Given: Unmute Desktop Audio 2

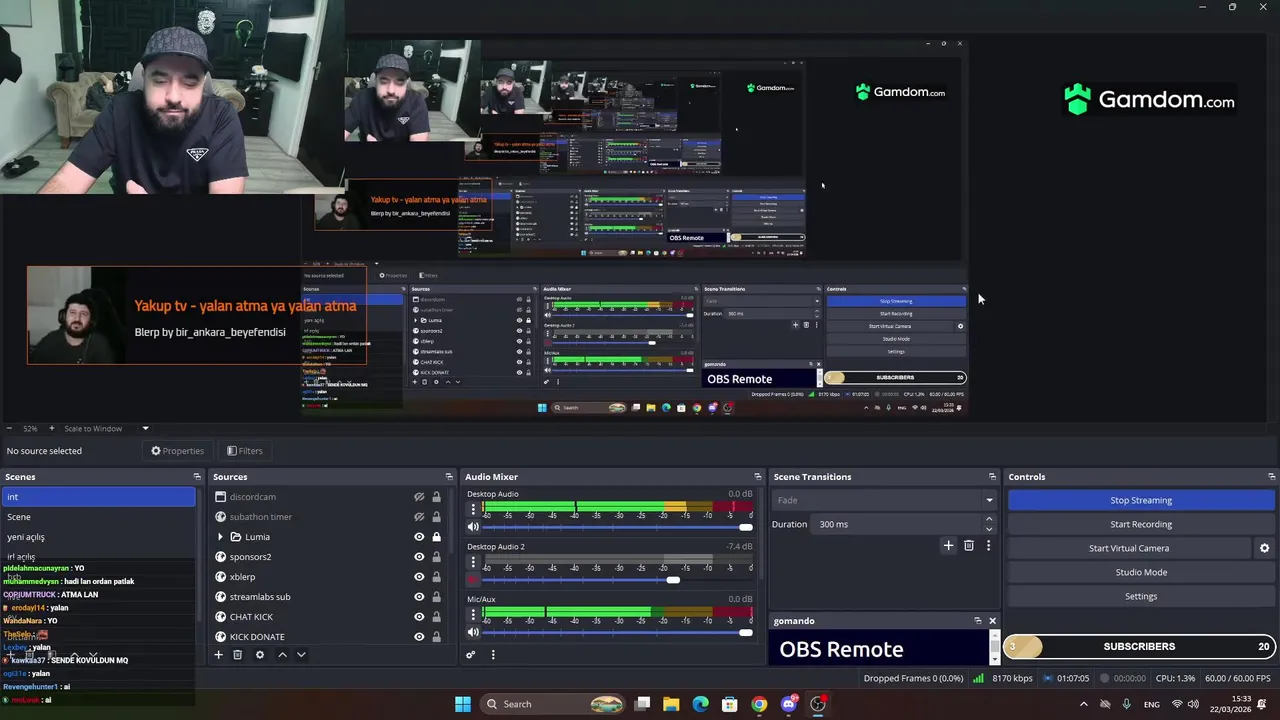Looking at the screenshot, I should click(x=473, y=580).
